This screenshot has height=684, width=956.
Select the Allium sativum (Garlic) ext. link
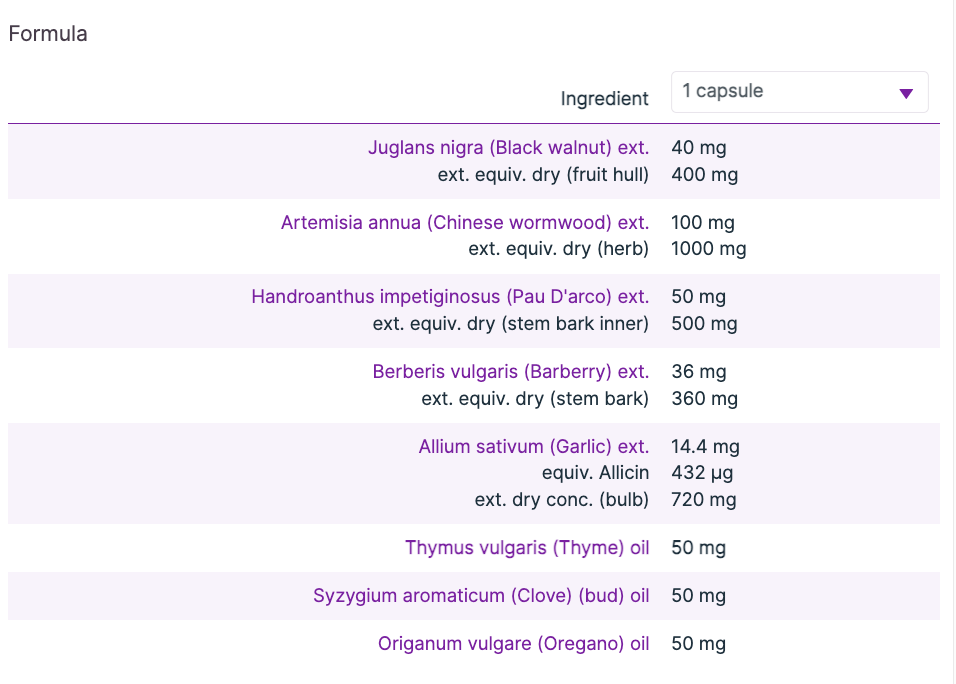tap(533, 447)
